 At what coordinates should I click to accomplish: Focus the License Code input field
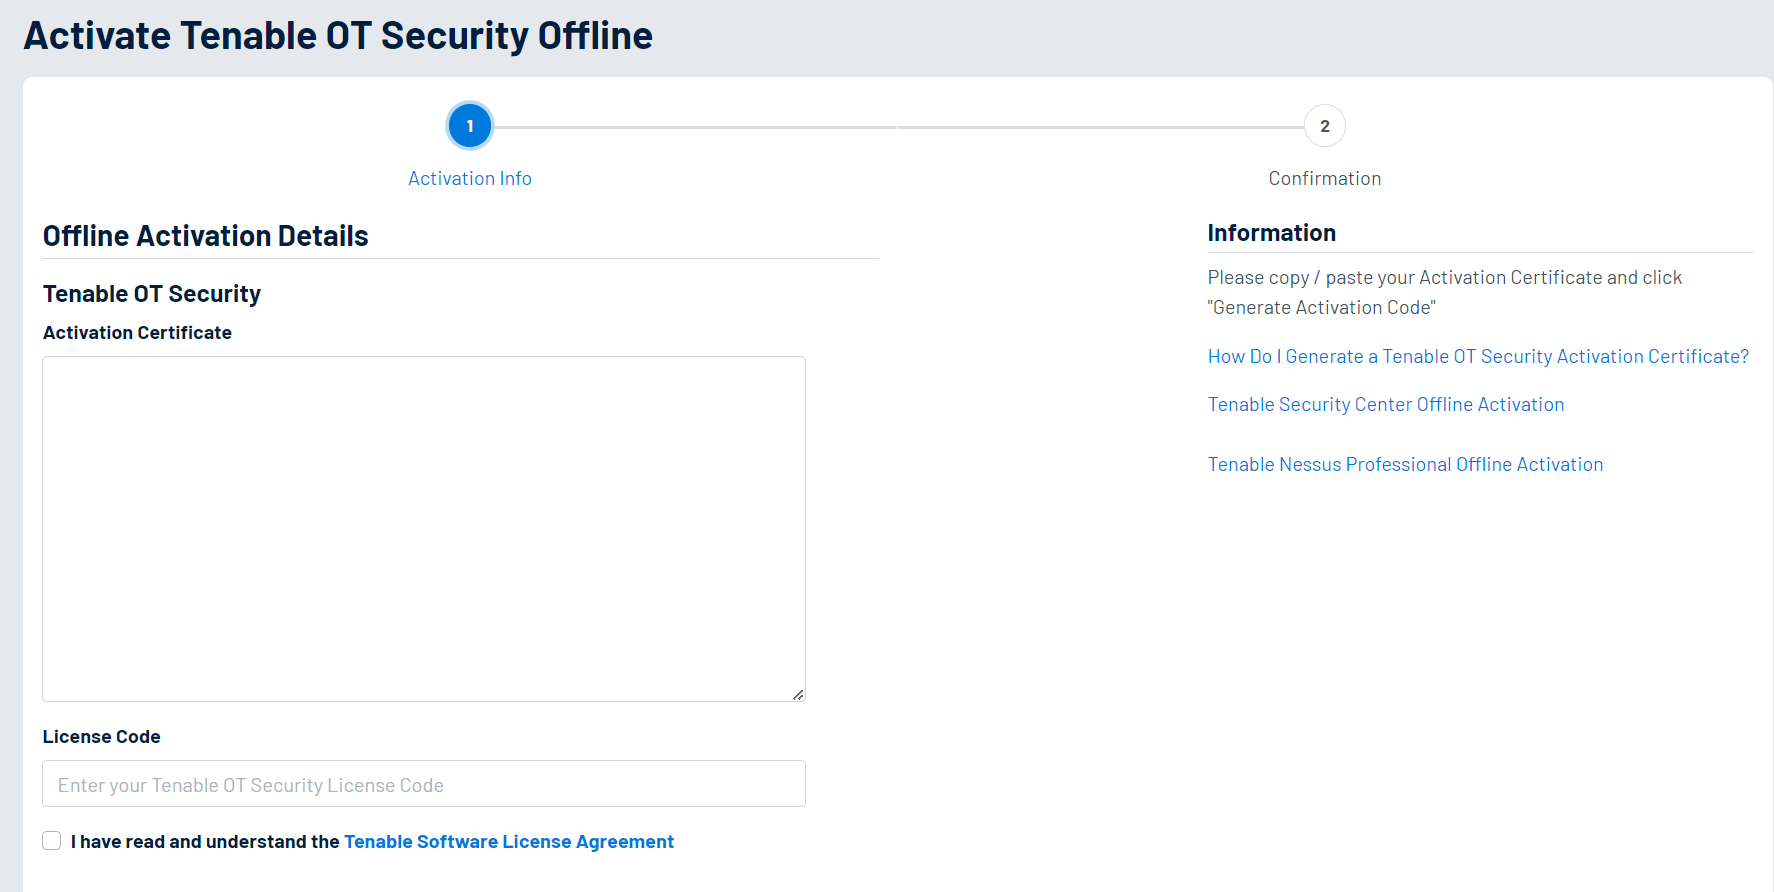[423, 784]
